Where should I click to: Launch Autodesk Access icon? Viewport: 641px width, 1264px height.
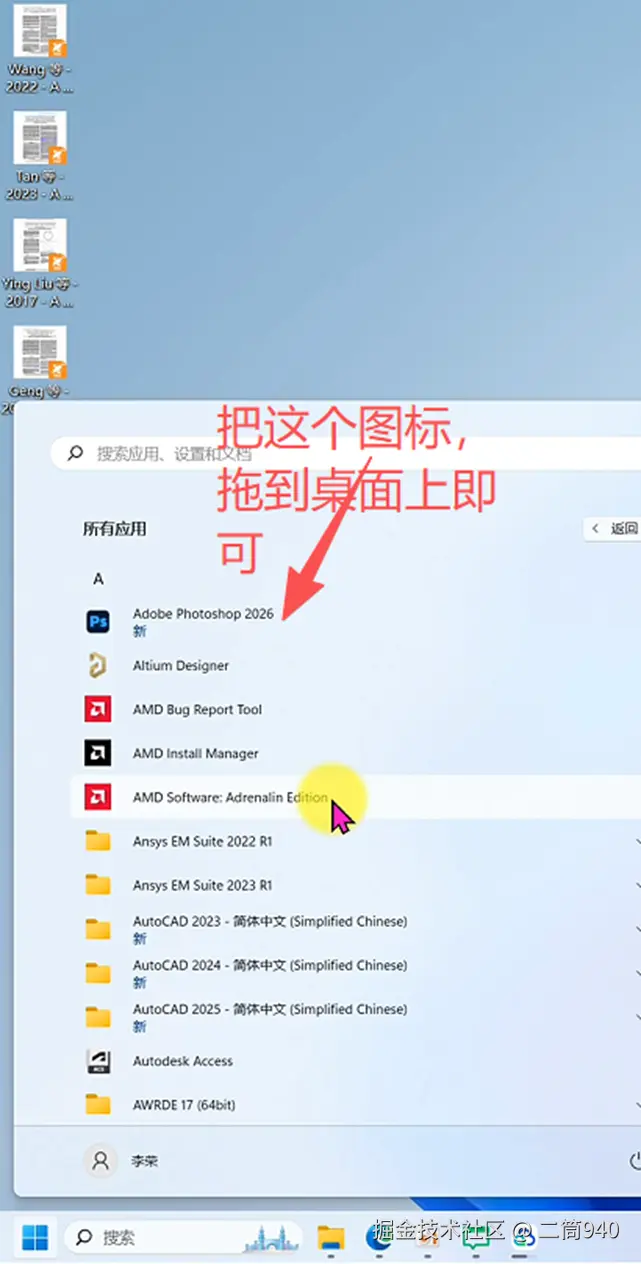pyautogui.click(x=98, y=1062)
